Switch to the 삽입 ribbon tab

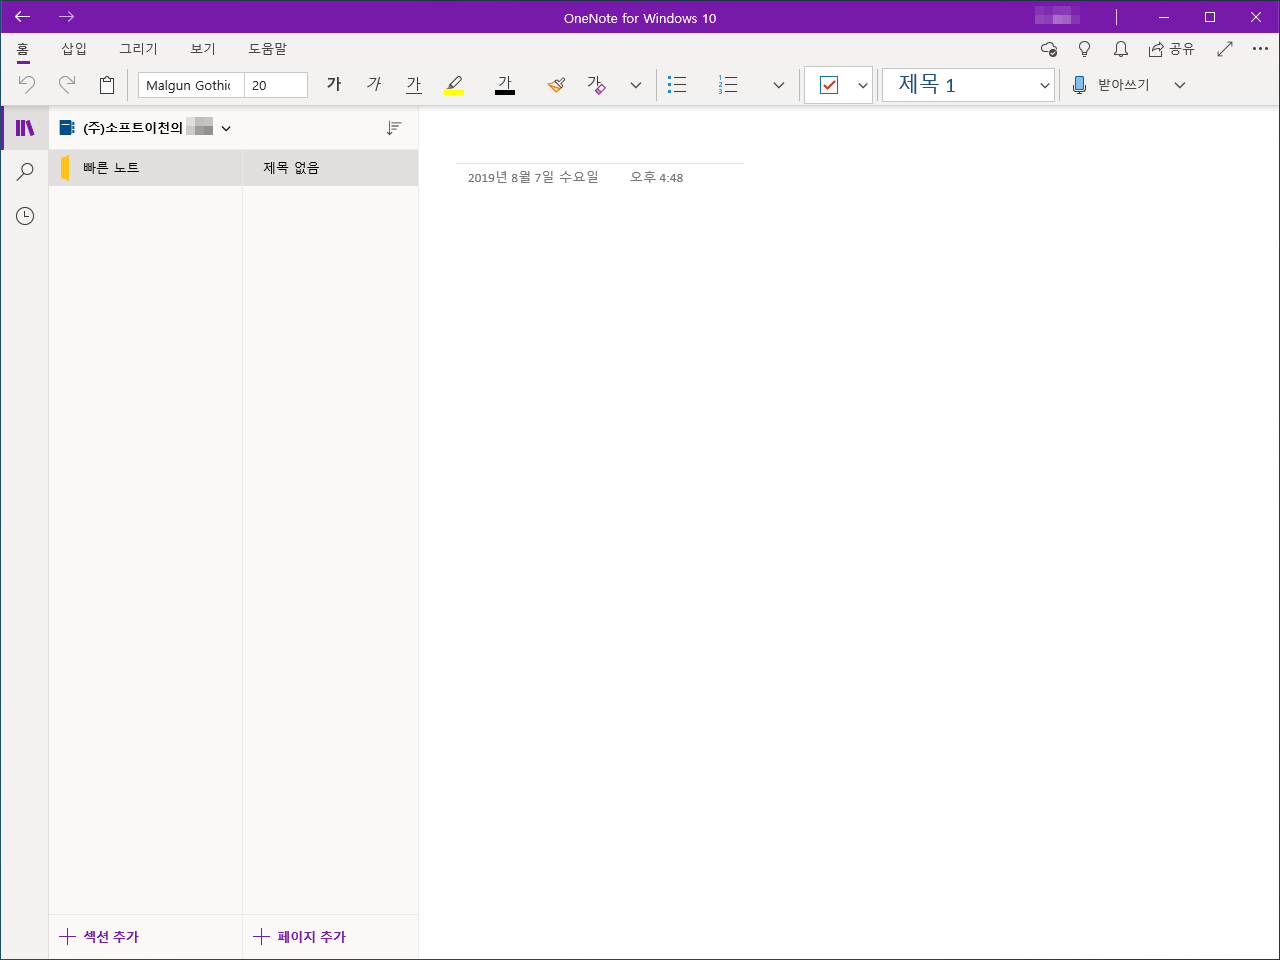(x=73, y=48)
